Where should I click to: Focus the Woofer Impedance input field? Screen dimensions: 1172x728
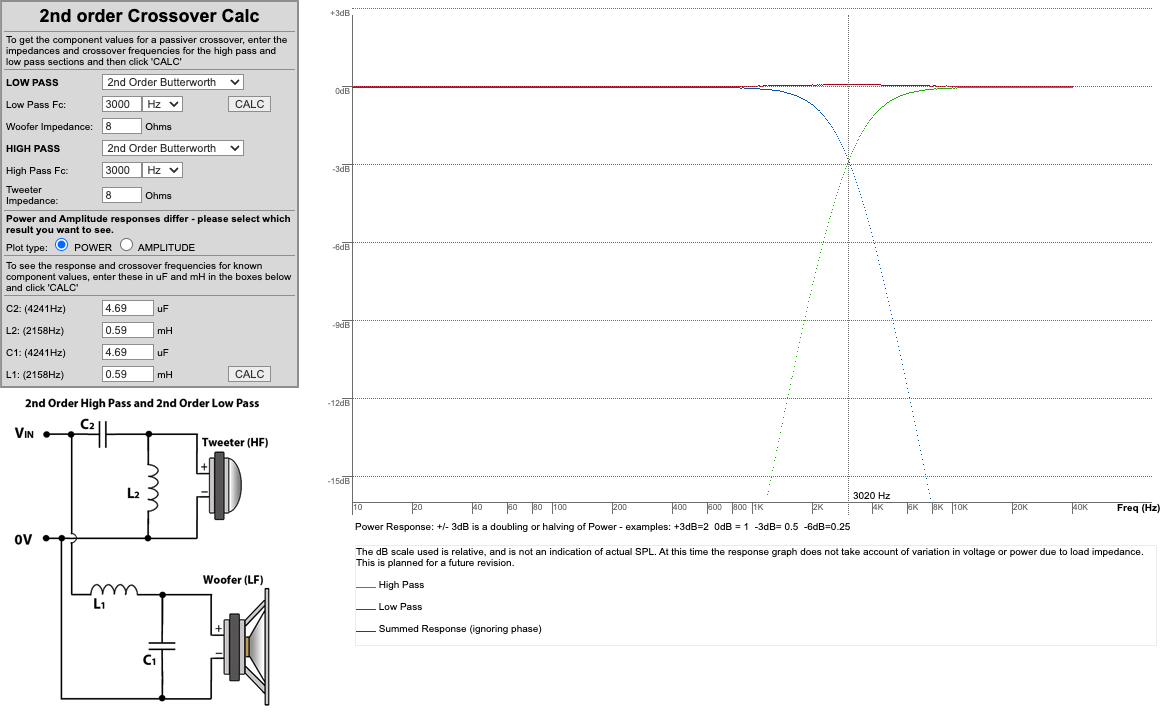pyautogui.click(x=122, y=126)
